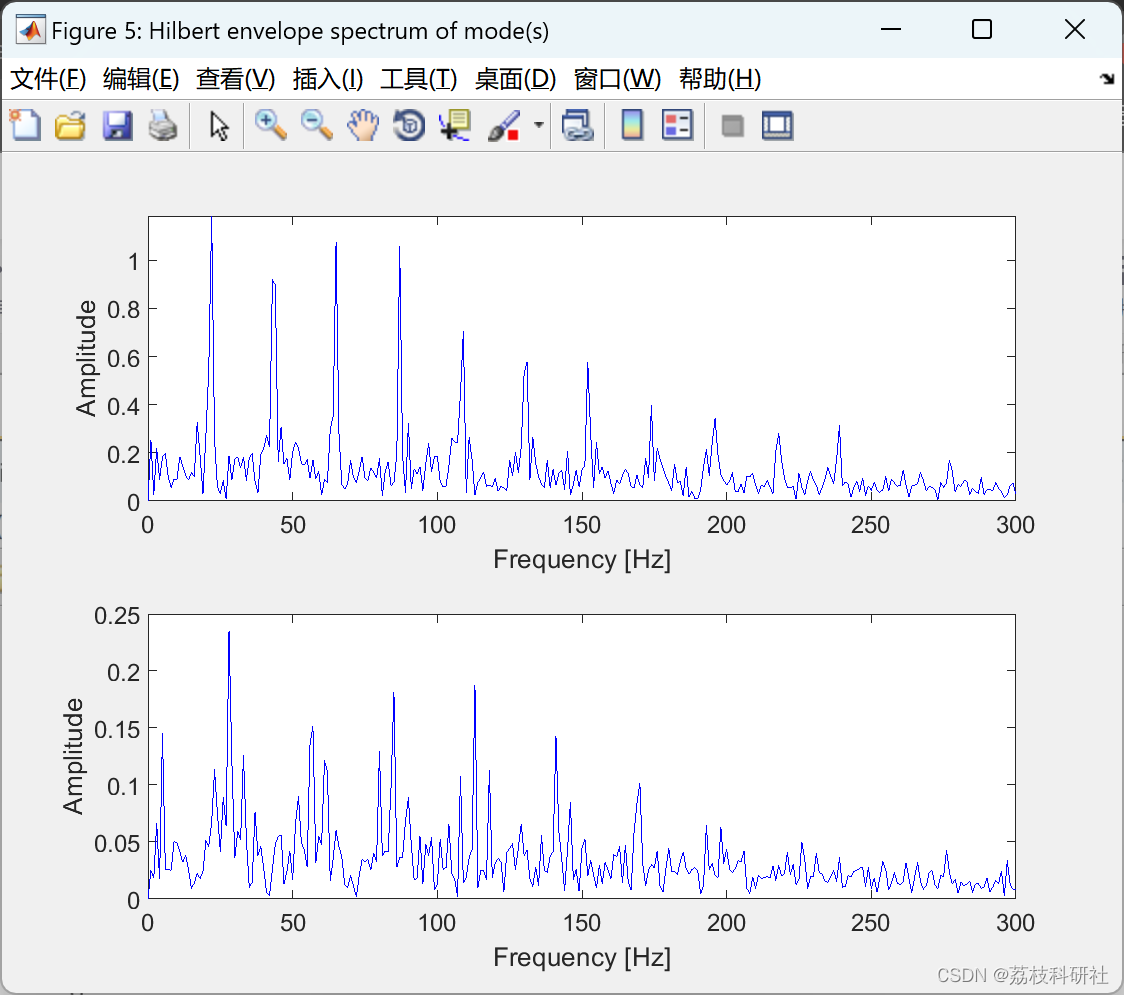Click the bottom plot's Amplitude axis label
1124x995 pixels.
[73, 756]
